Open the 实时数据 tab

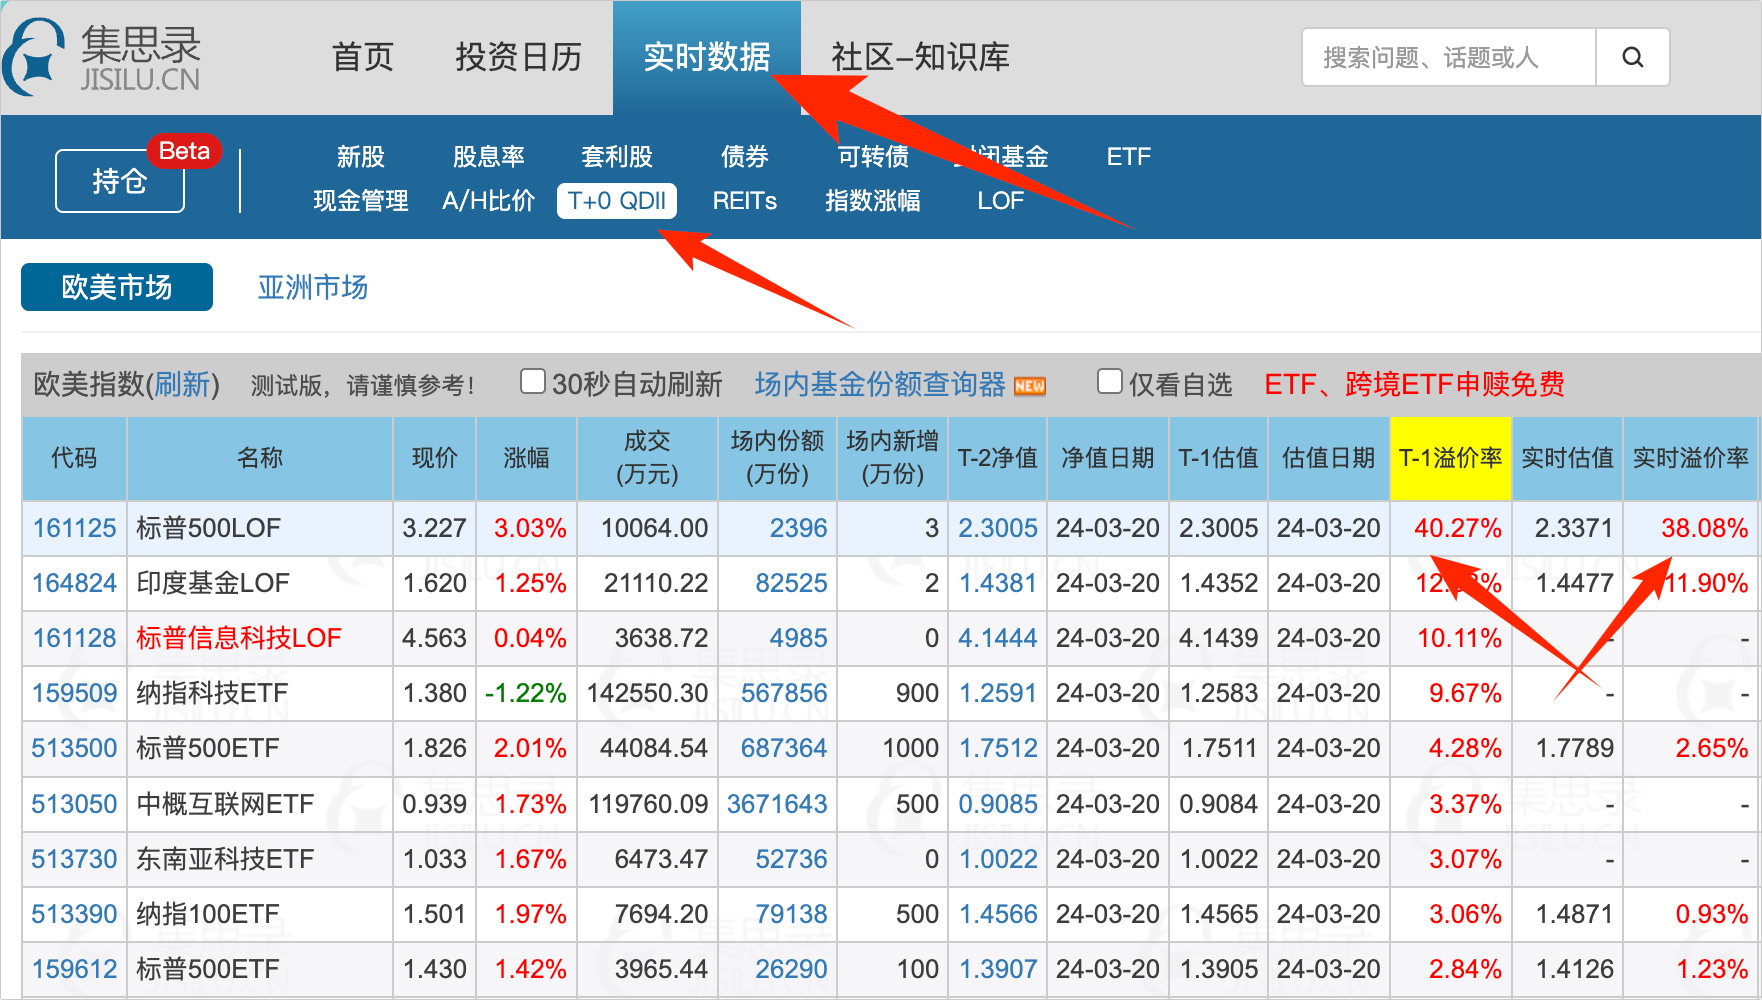706,57
